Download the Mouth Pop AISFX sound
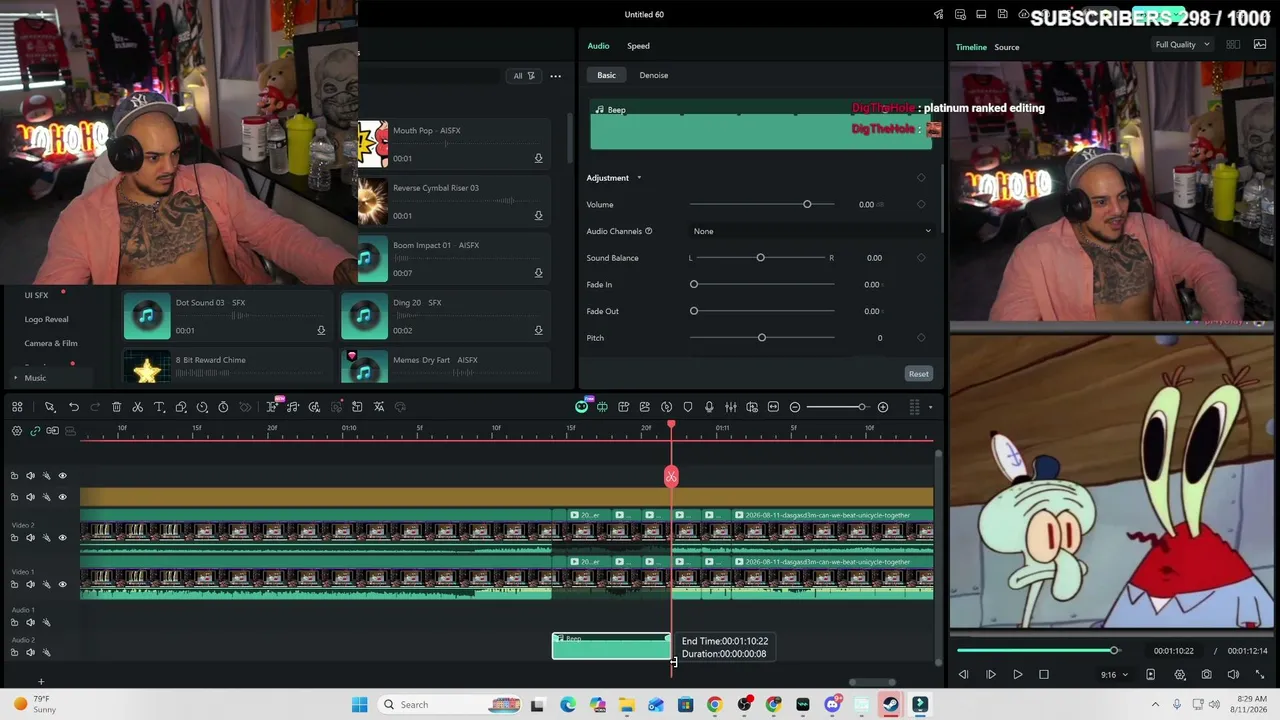 [x=538, y=158]
